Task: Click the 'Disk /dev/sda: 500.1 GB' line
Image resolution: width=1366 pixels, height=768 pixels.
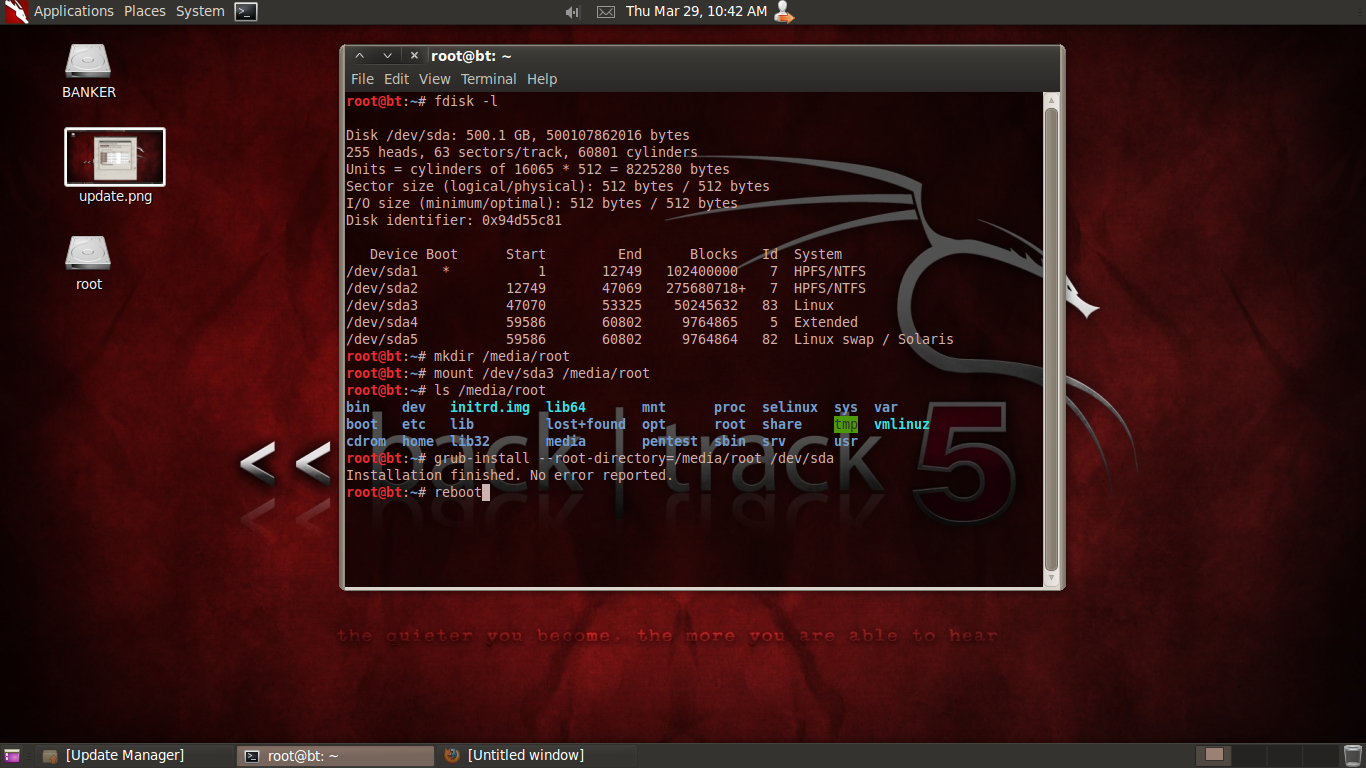Action: tap(518, 135)
